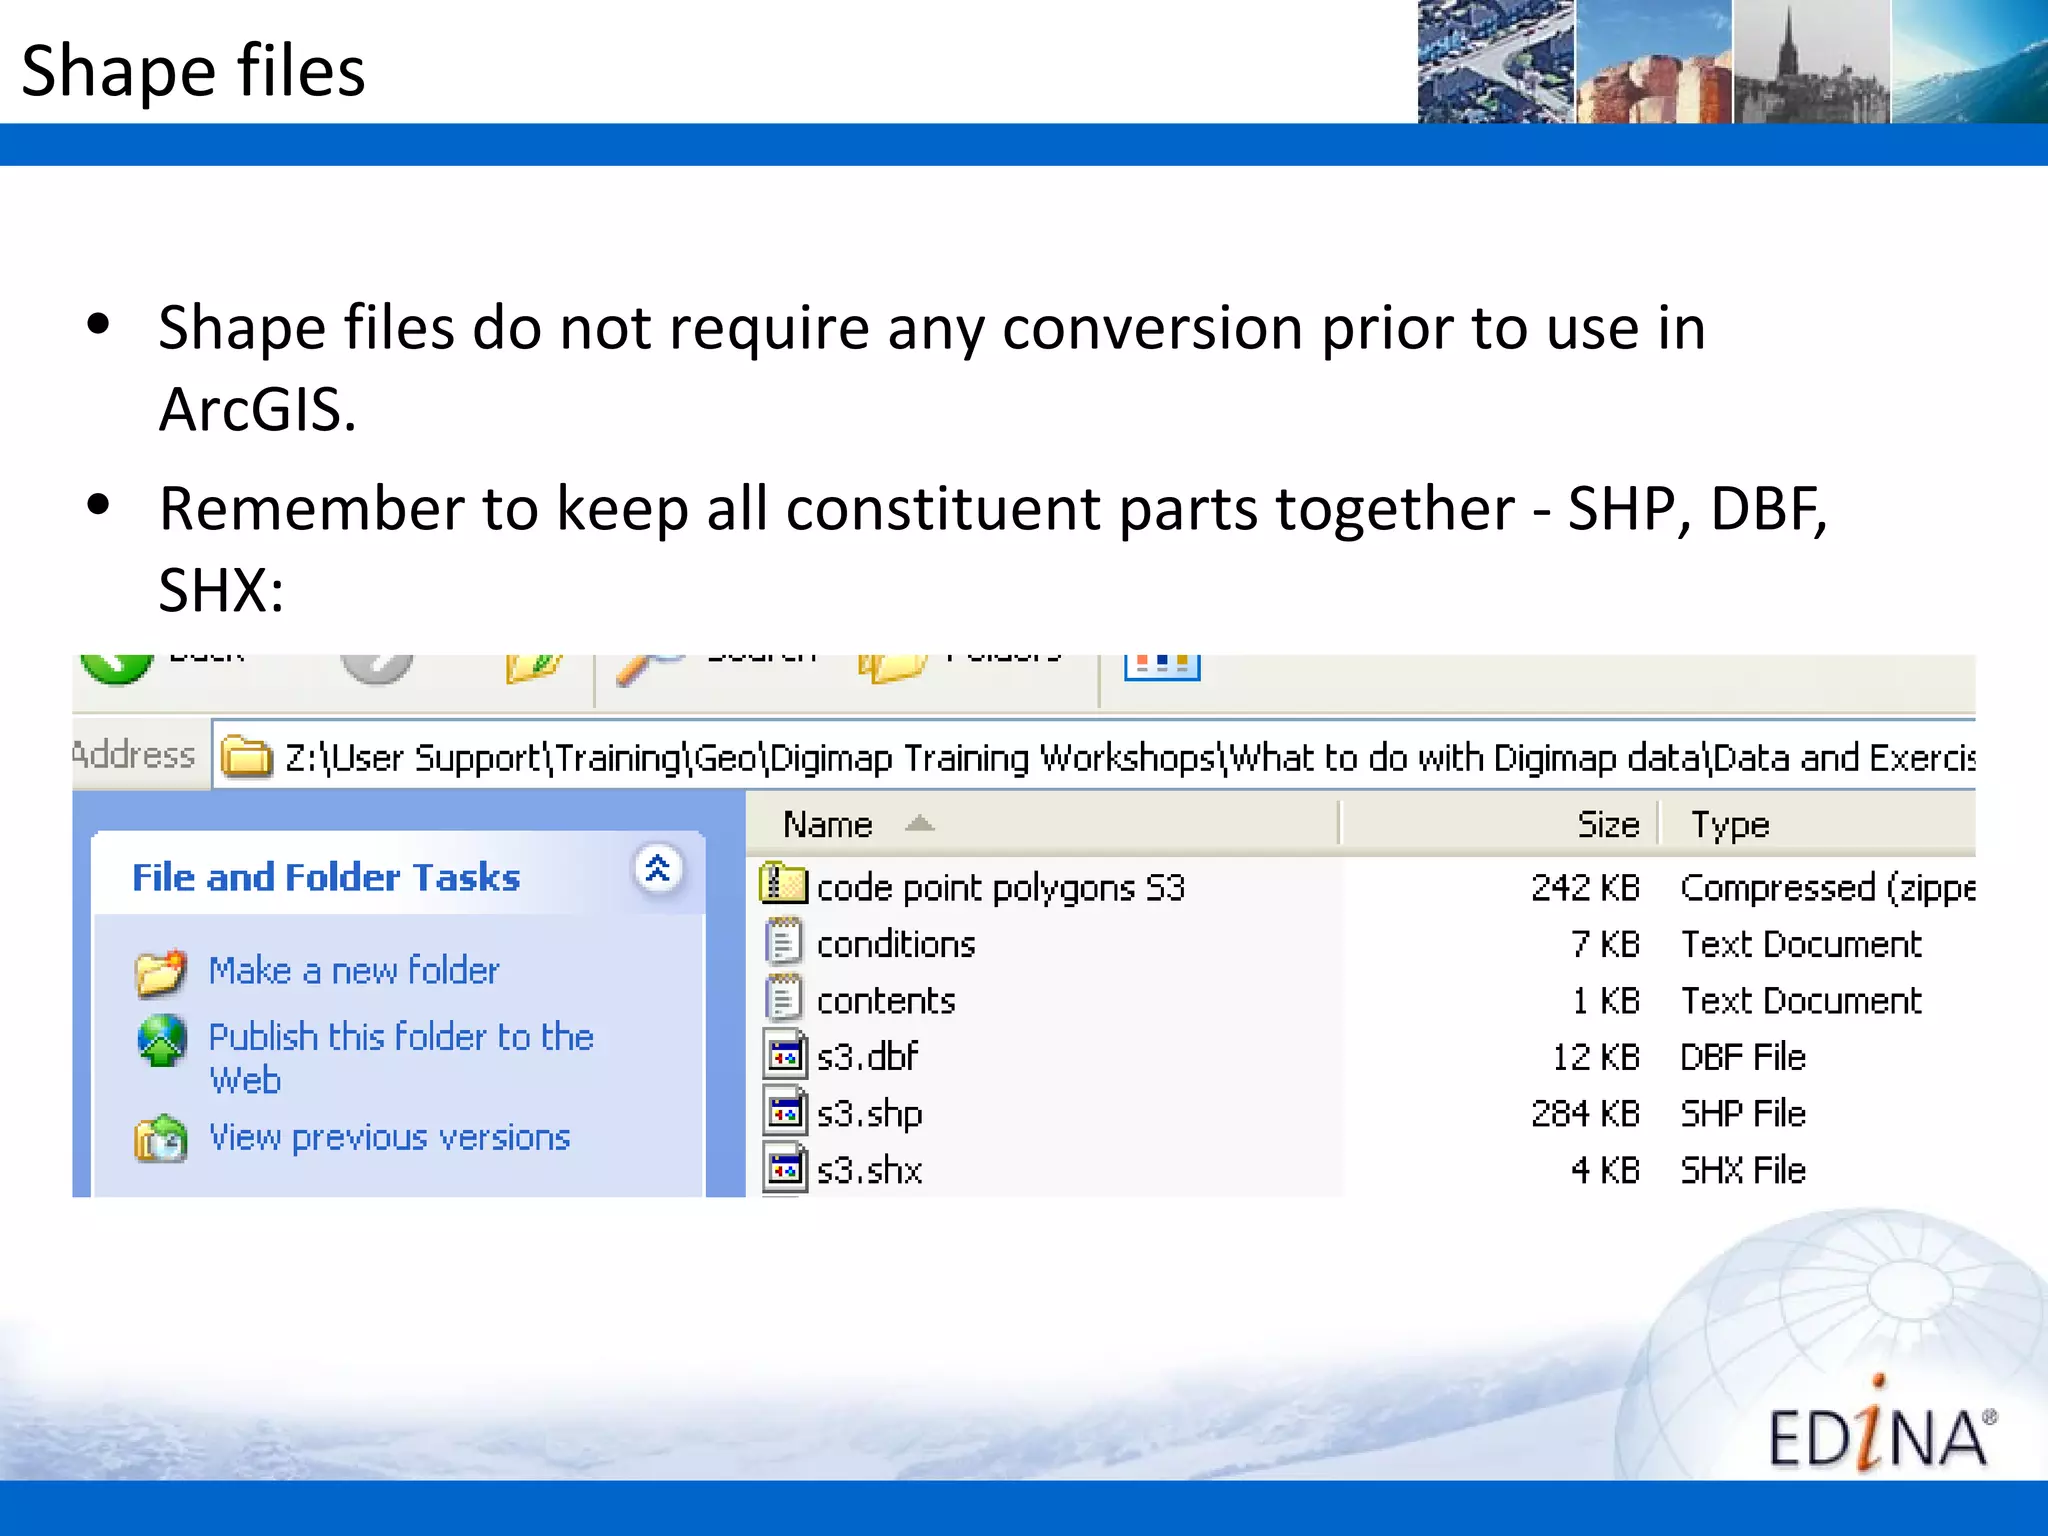Sort by Name column header
2048x1536 pixels.
[x=1042, y=824]
